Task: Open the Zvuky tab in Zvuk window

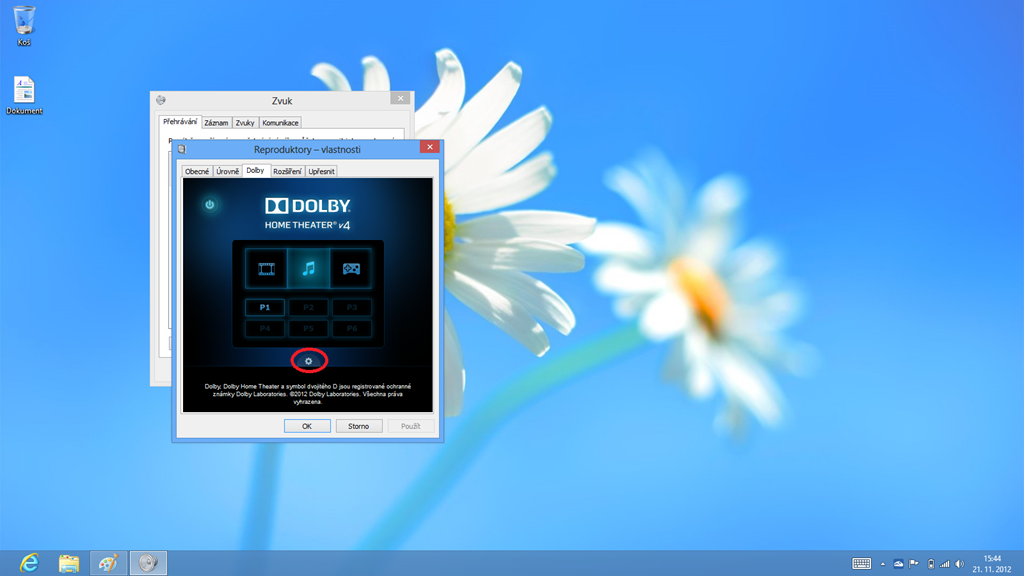Action: [244, 123]
